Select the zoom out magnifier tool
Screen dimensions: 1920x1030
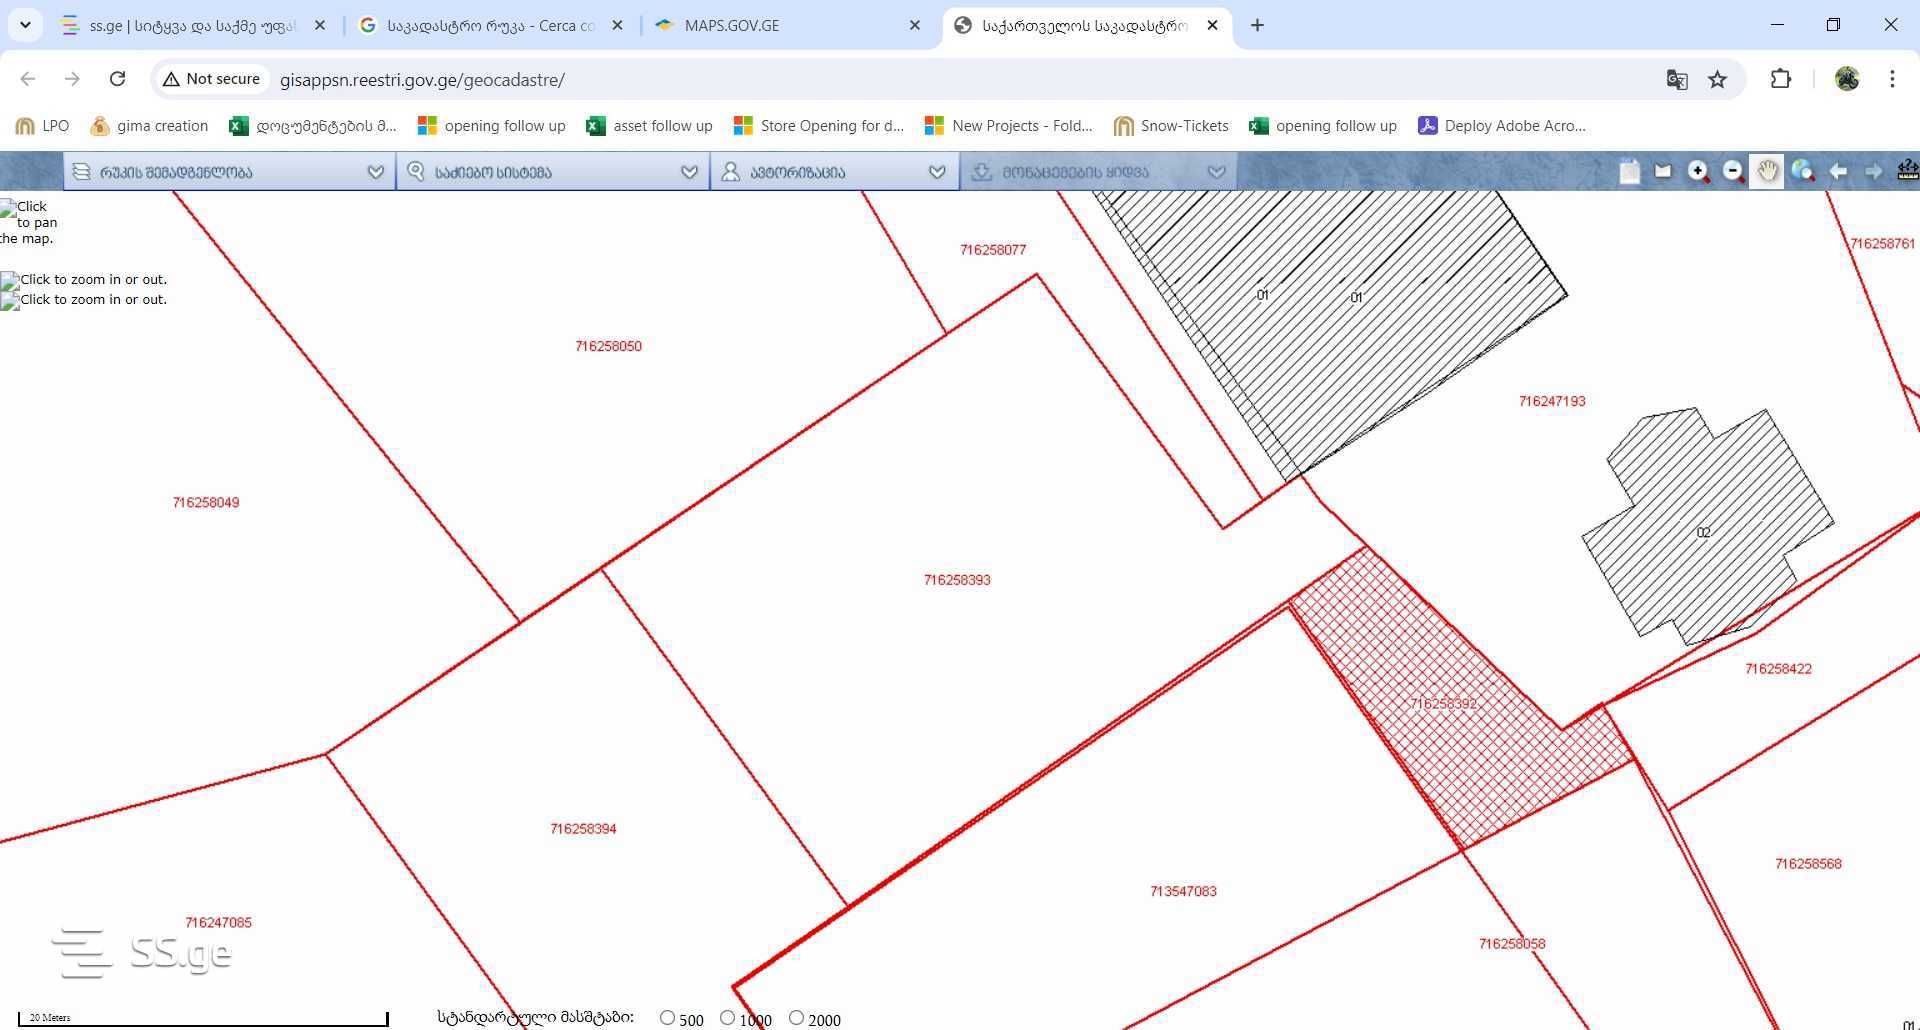pos(1734,172)
